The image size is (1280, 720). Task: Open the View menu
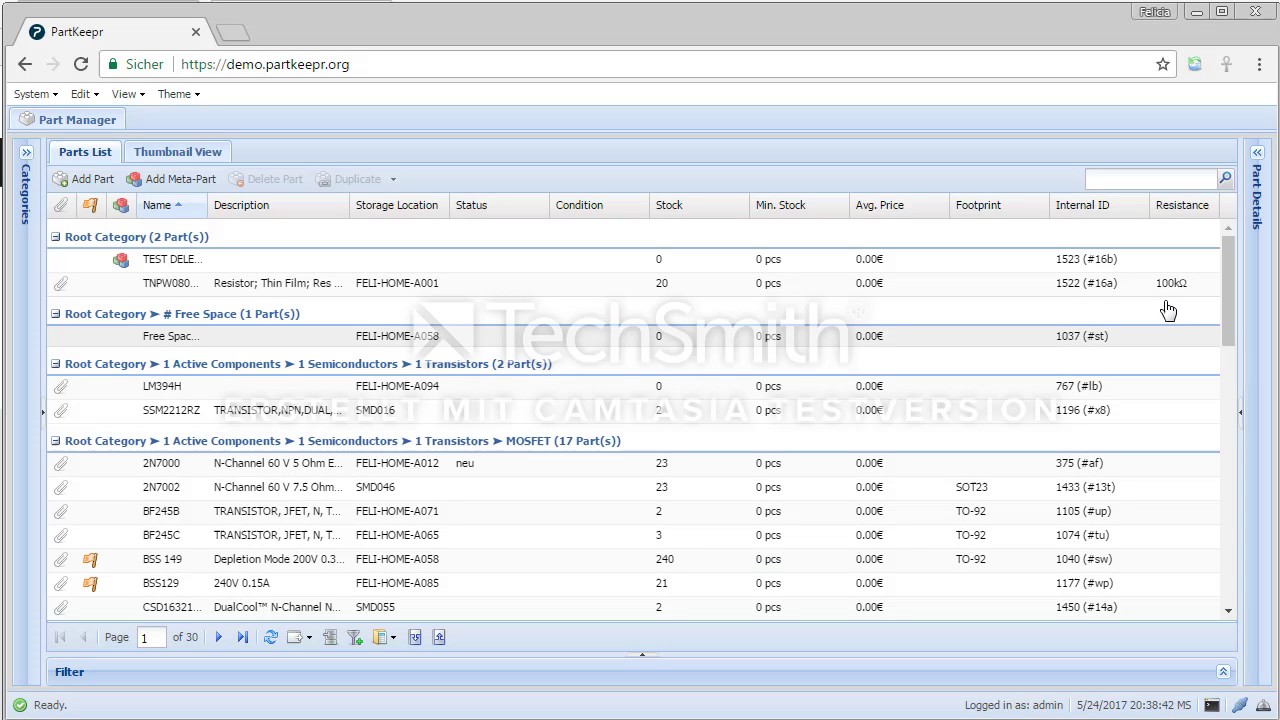tap(128, 94)
